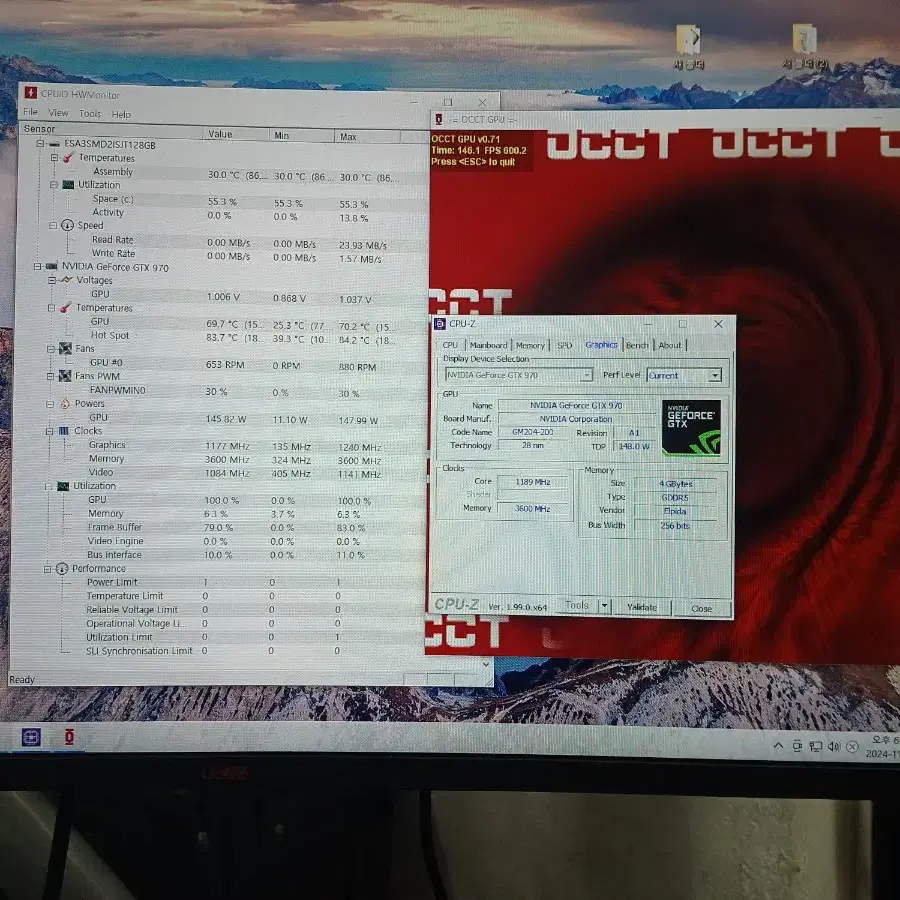Click the OCCT GPU window title icon
This screenshot has width=900, height=900.
[x=439, y=119]
